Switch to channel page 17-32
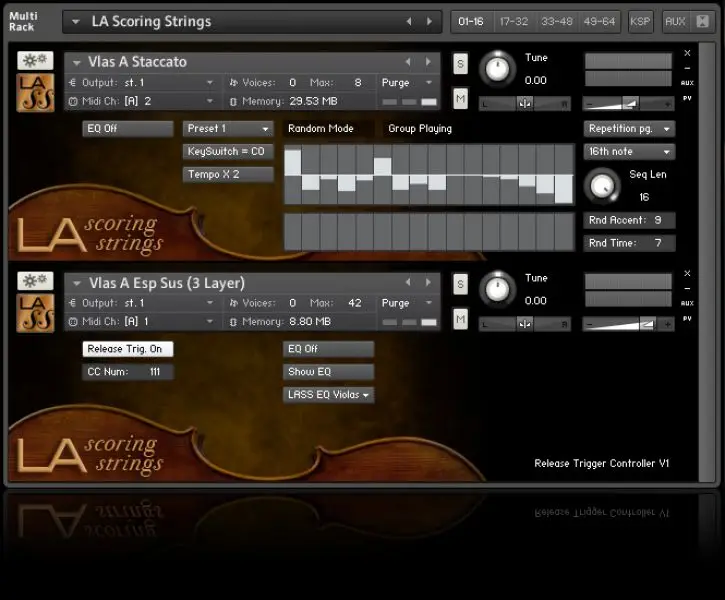This screenshot has height=600, width=725. click(514, 21)
